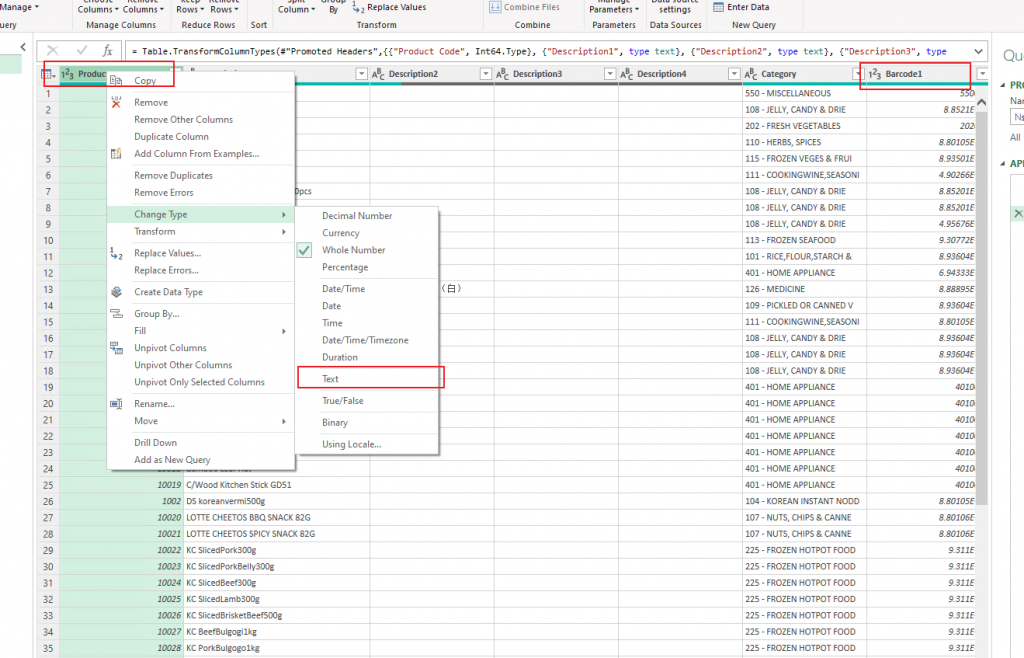Click Replace Values in the ribbon

pos(390,7)
